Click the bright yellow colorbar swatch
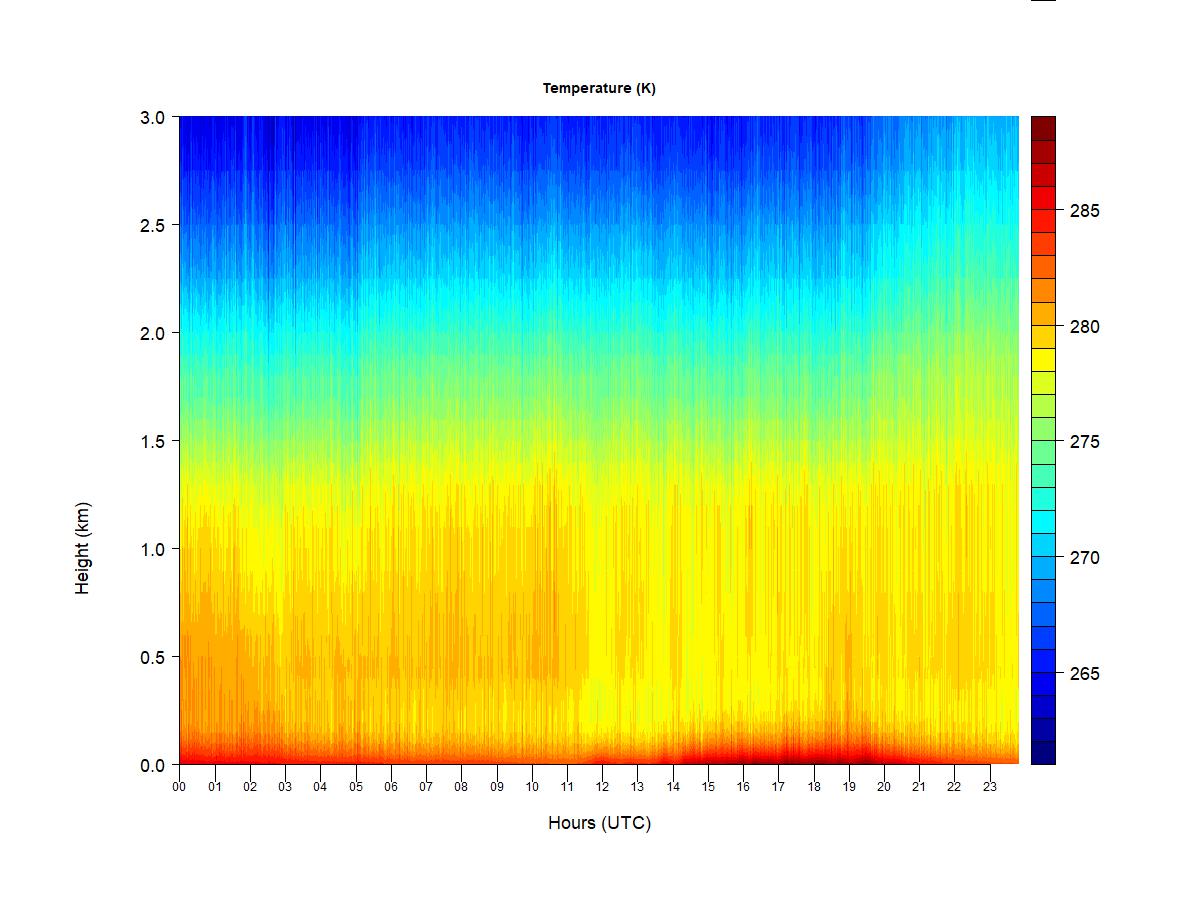Screen dimensions: 1200x900 point(1043,360)
